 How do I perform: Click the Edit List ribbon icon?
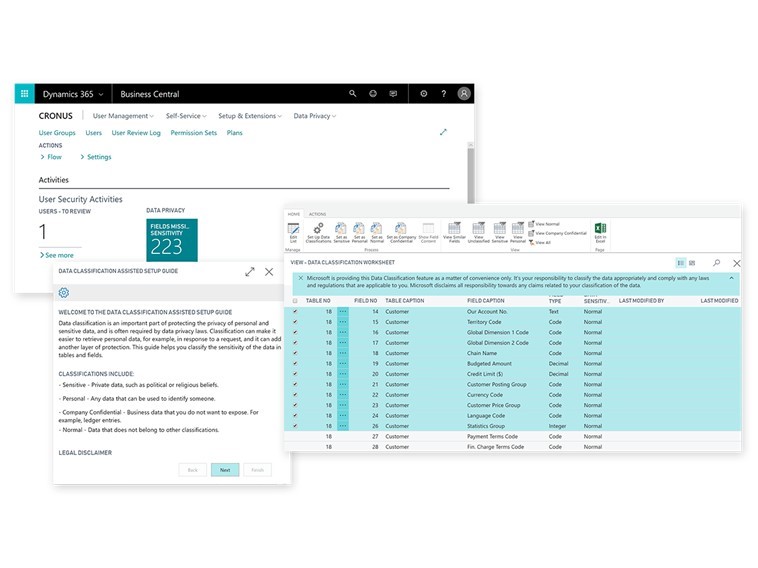tap(294, 232)
